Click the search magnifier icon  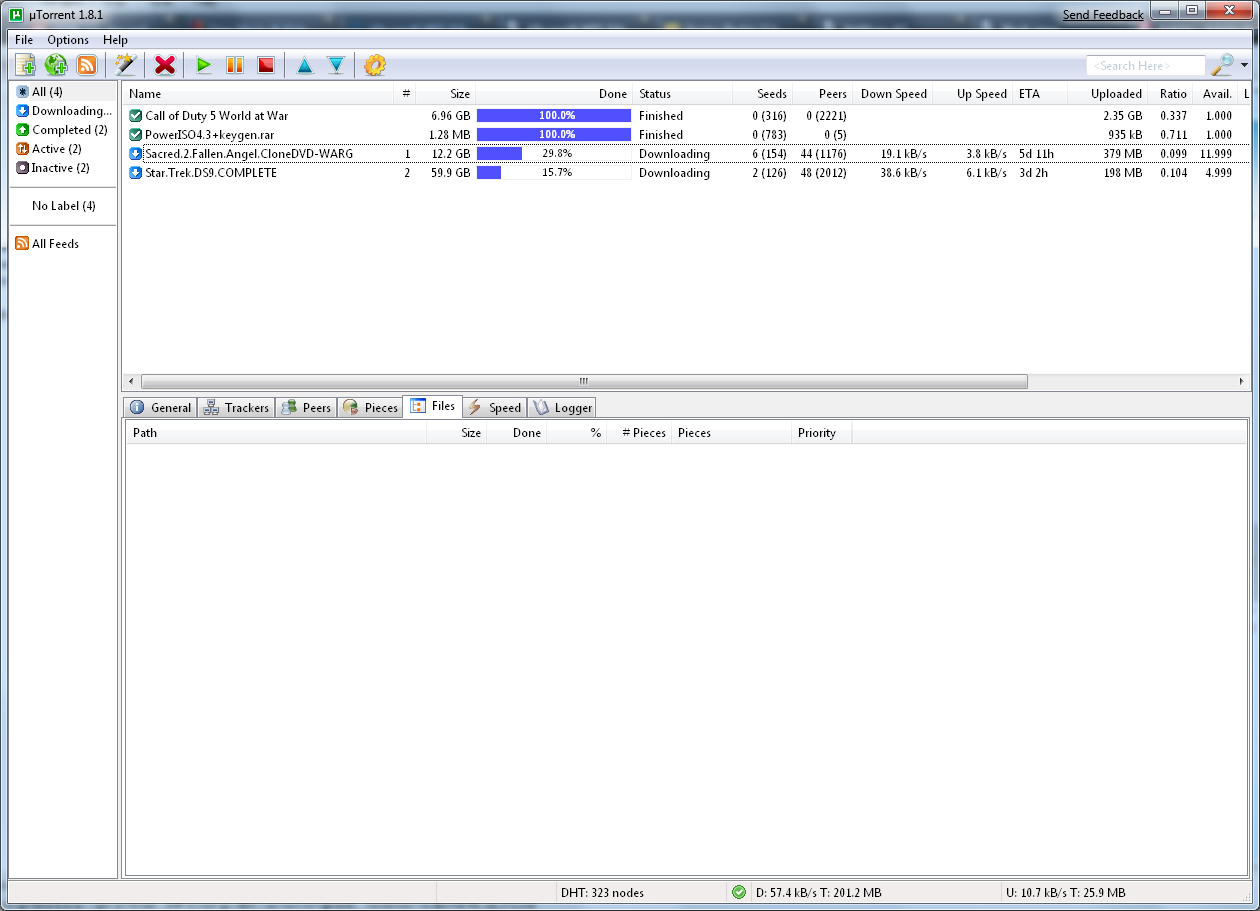click(1222, 65)
